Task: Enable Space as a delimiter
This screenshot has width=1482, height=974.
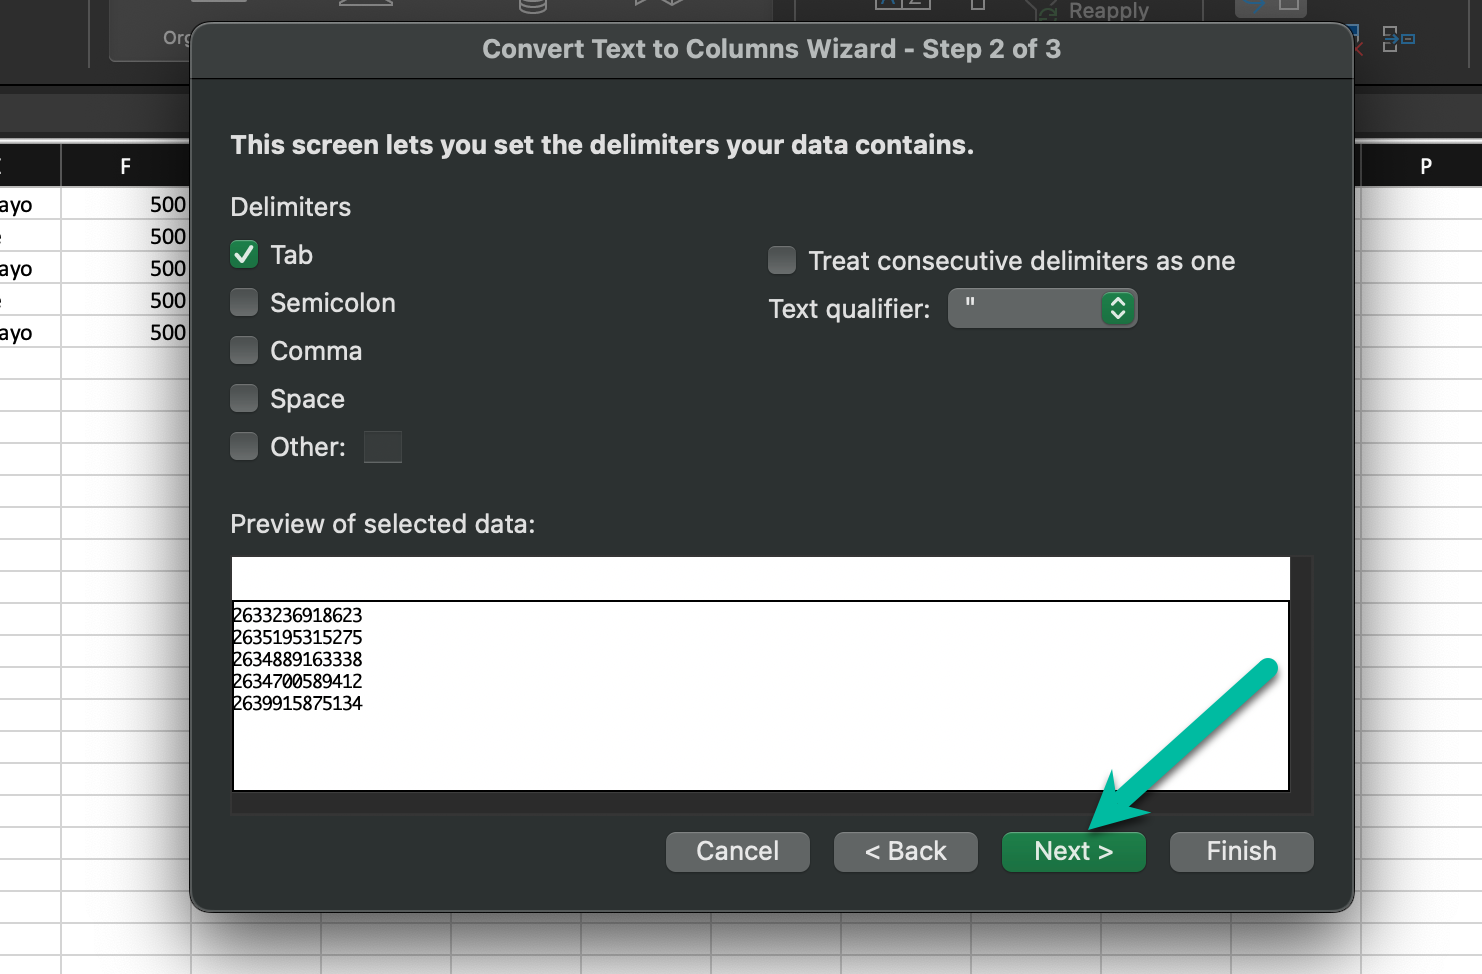Action: pyautogui.click(x=244, y=399)
